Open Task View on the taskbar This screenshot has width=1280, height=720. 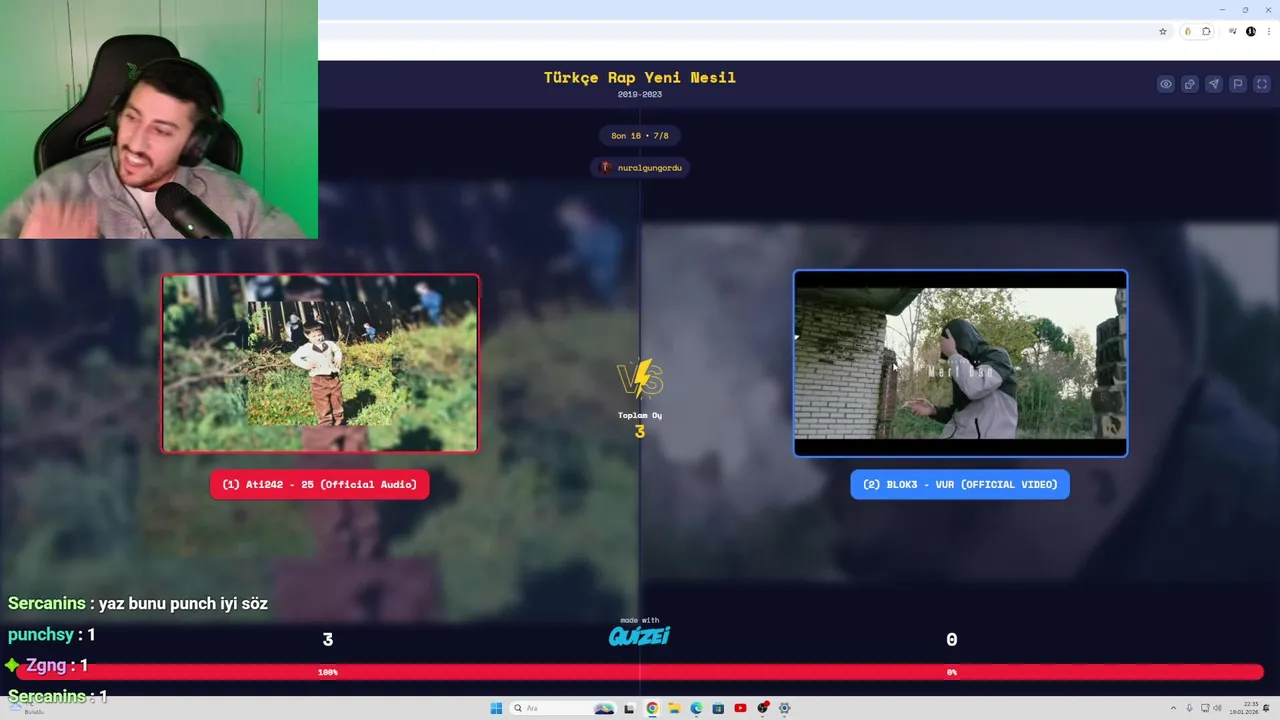[x=629, y=708]
